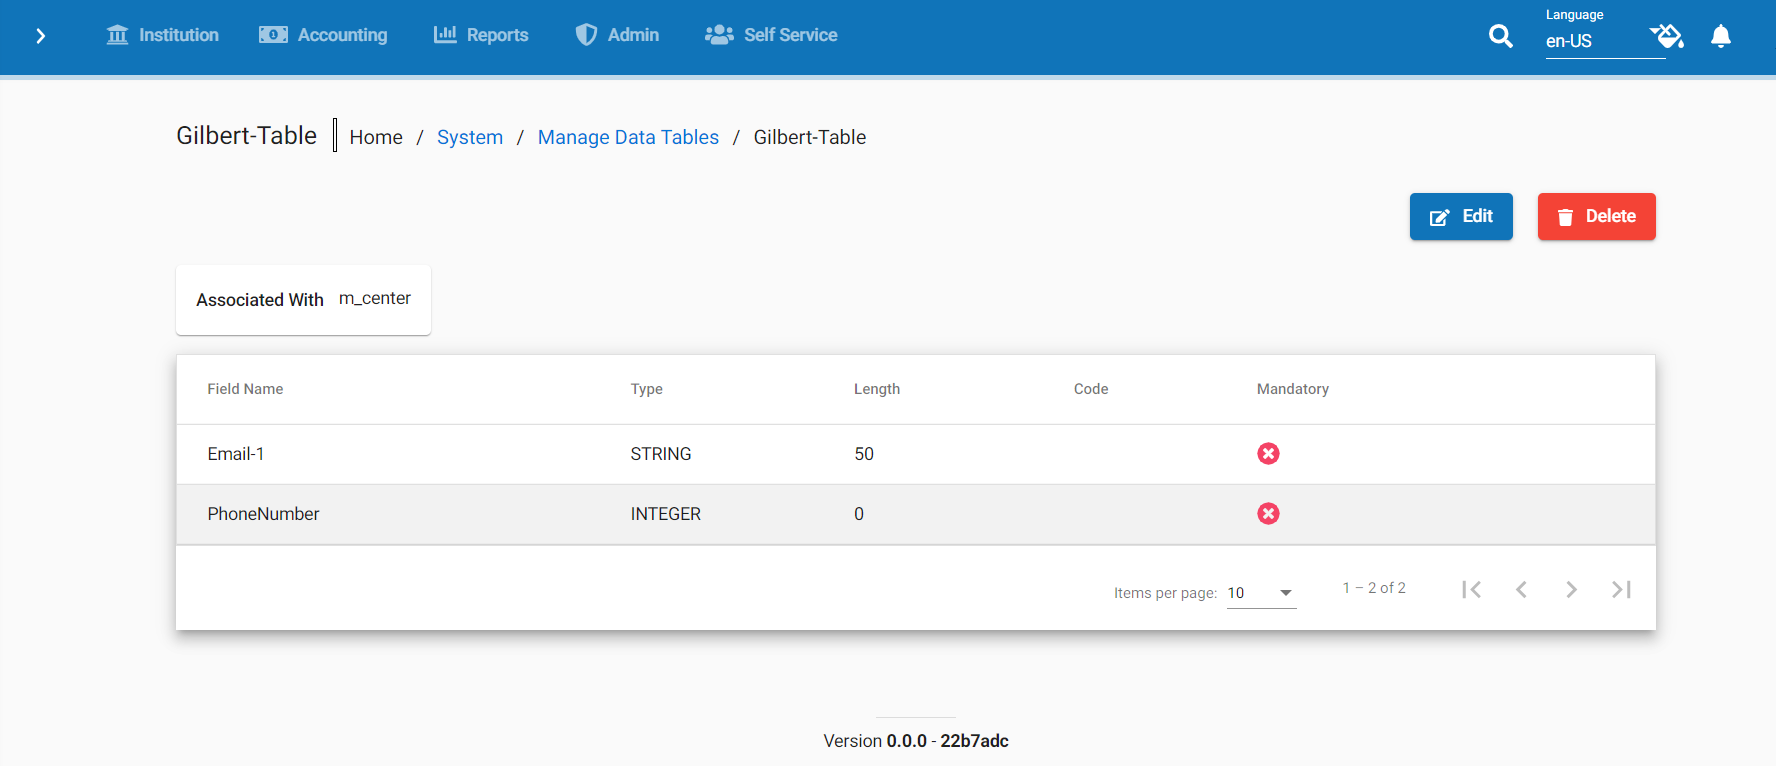Open the Accounting menu
Screen dimensions: 1776x766
pyautogui.click(x=323, y=35)
